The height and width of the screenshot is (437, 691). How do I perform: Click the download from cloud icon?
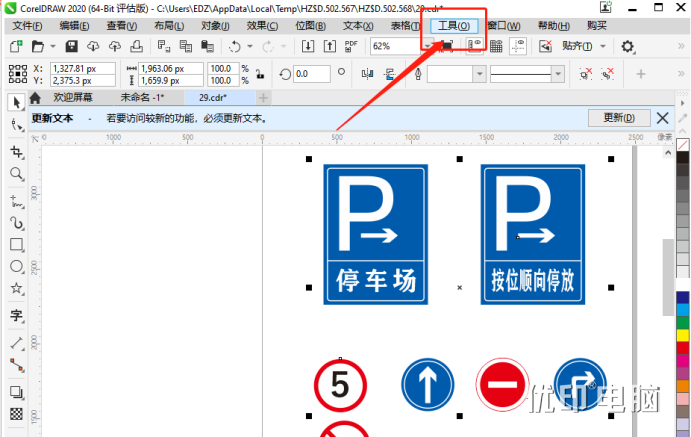click(x=93, y=46)
